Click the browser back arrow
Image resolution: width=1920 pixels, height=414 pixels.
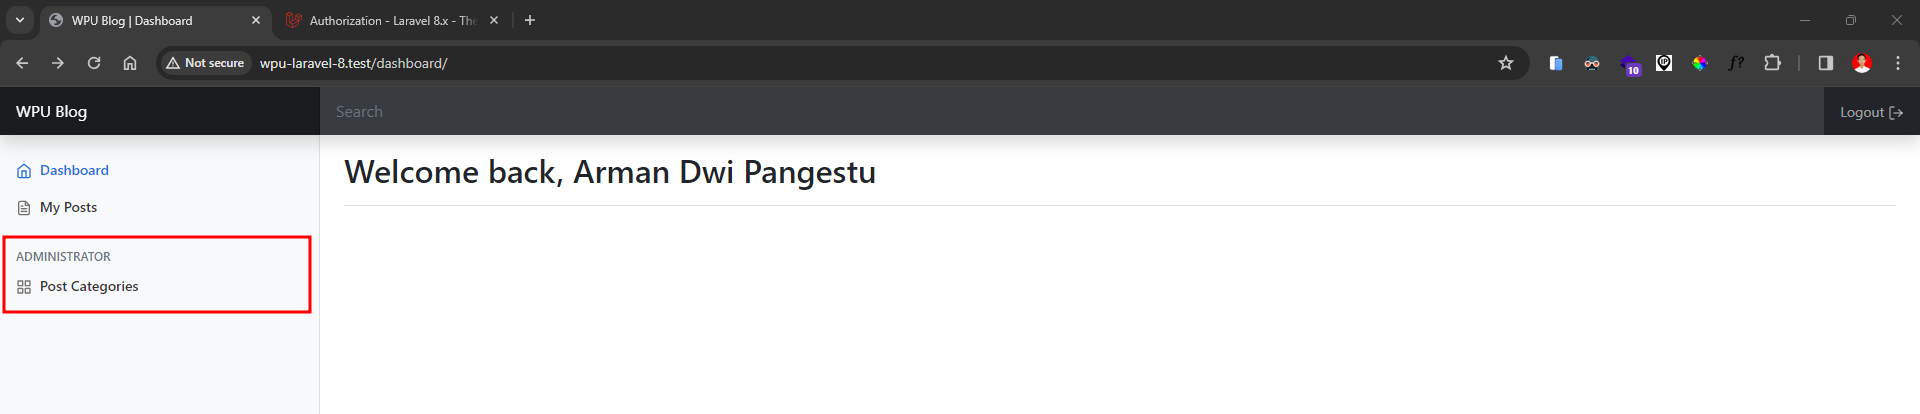[22, 63]
